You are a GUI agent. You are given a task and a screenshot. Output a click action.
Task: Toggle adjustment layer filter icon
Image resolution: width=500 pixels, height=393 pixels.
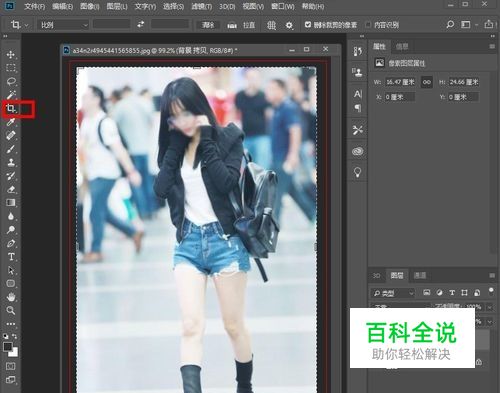point(439,292)
